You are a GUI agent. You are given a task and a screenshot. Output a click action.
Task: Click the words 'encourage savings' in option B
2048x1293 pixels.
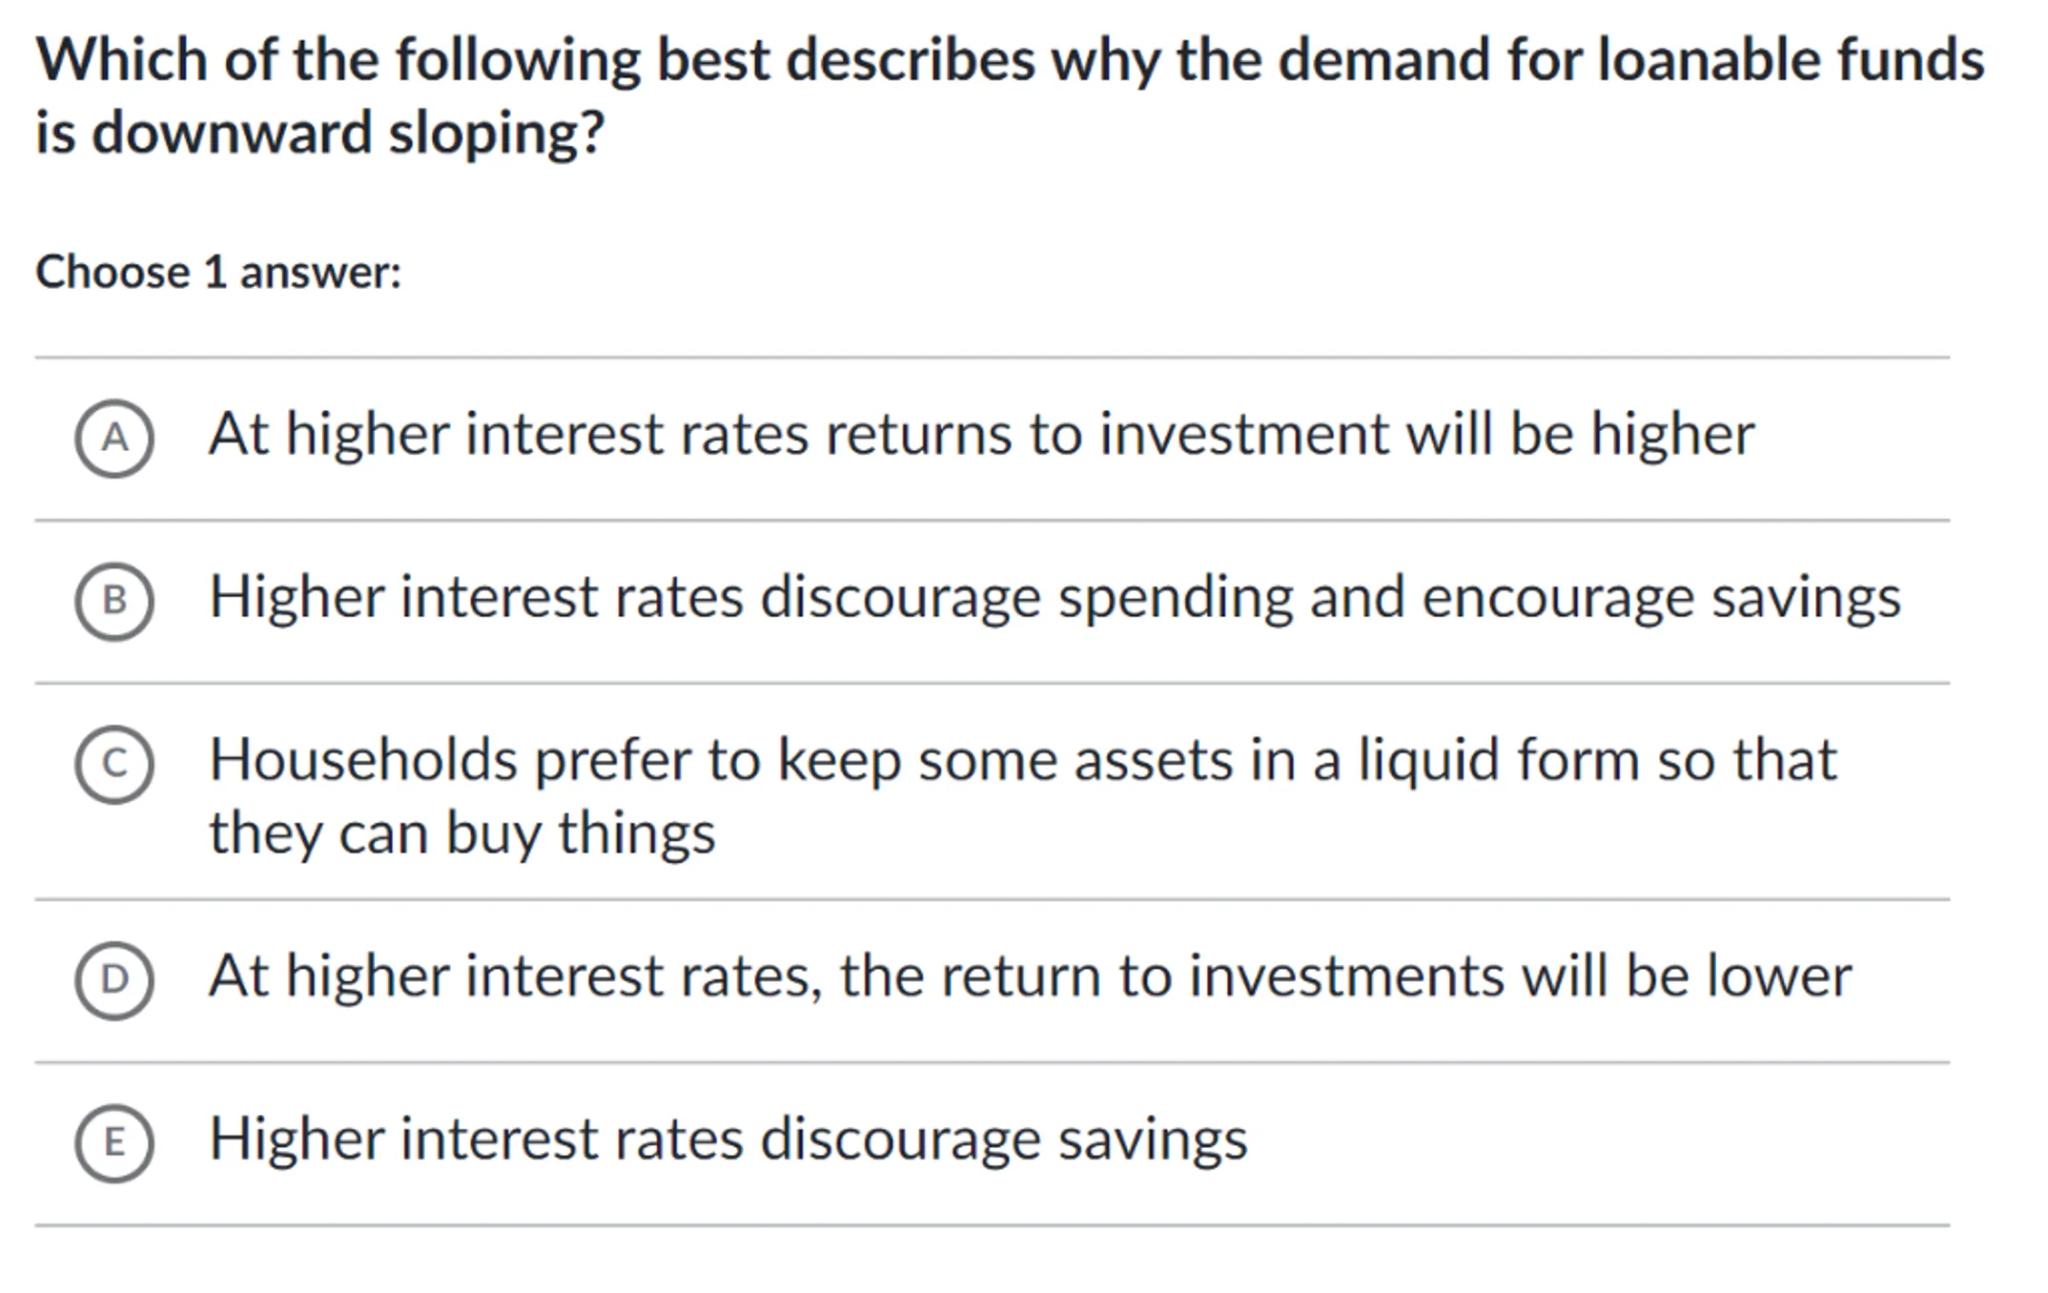pyautogui.click(x=1660, y=598)
